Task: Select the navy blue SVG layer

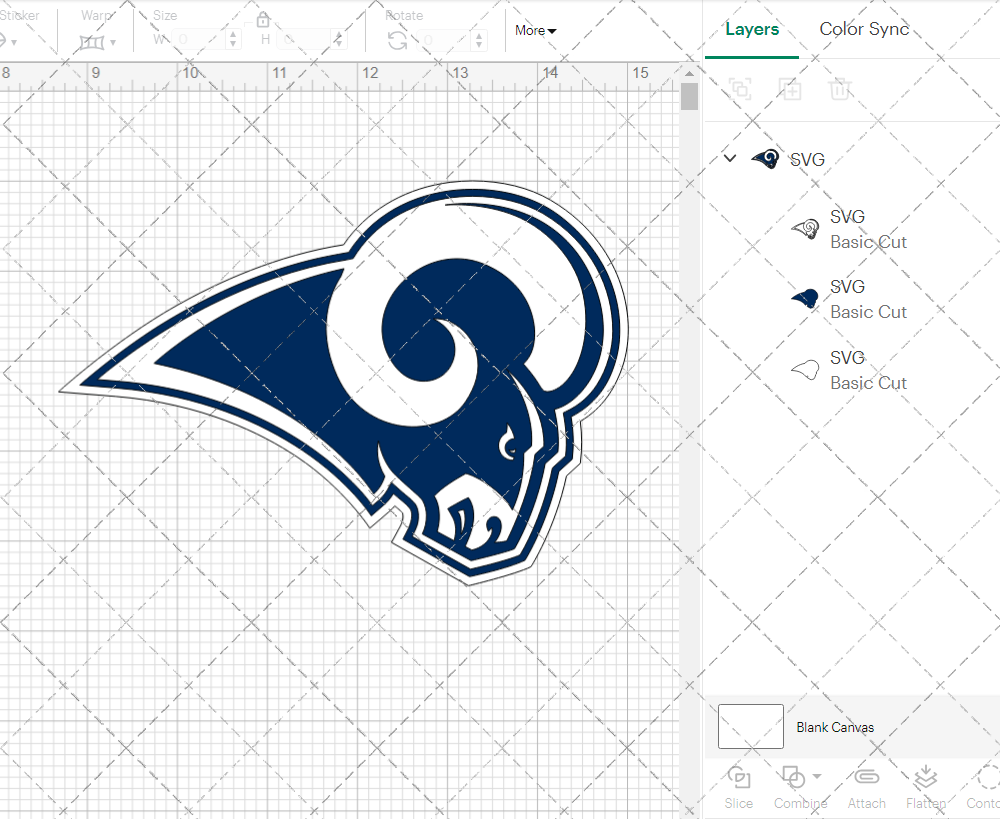Action: [x=850, y=299]
